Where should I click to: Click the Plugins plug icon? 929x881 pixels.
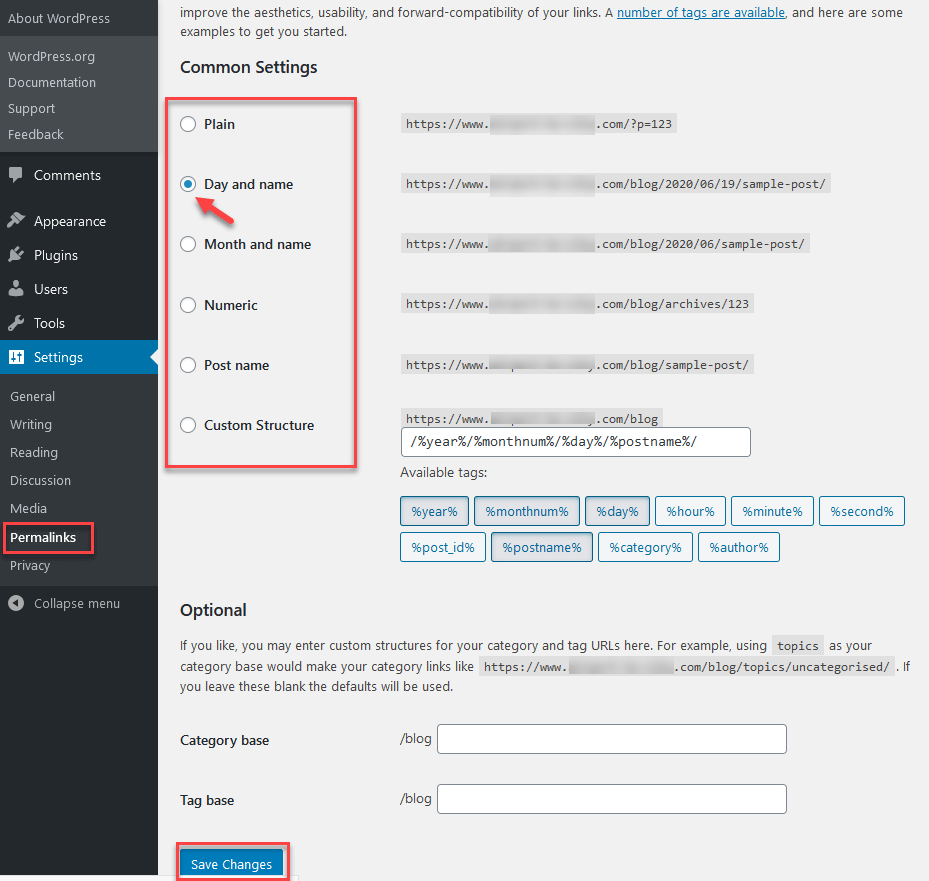point(16,255)
